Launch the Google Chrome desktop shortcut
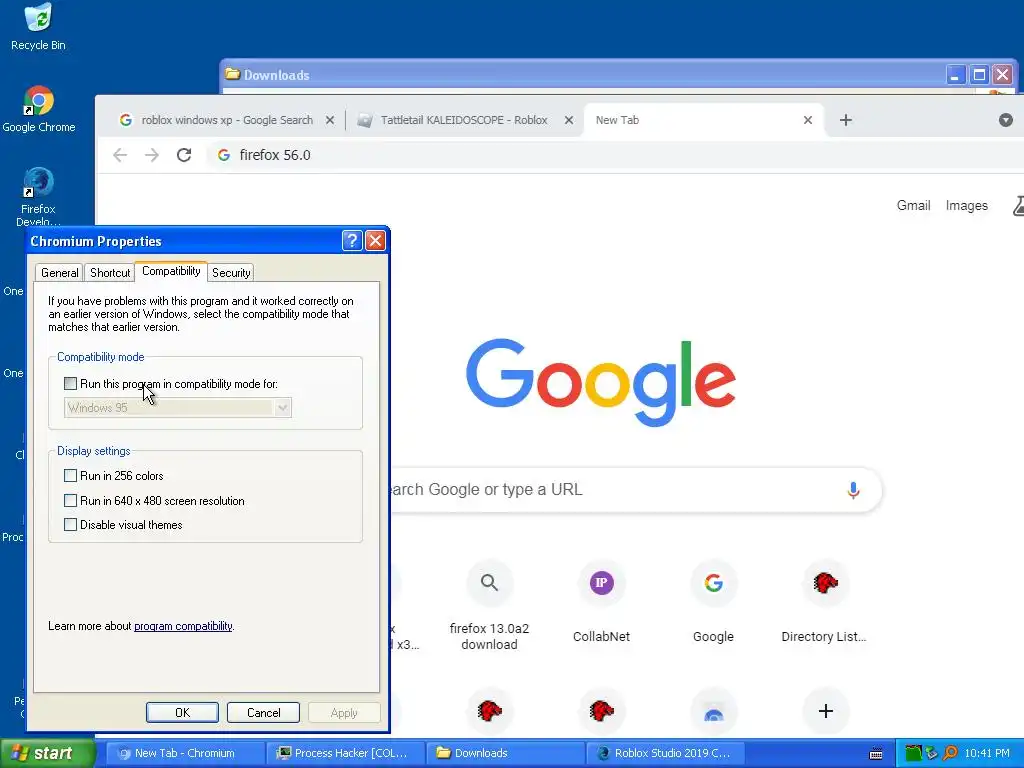The height and width of the screenshot is (768, 1024). 39,109
